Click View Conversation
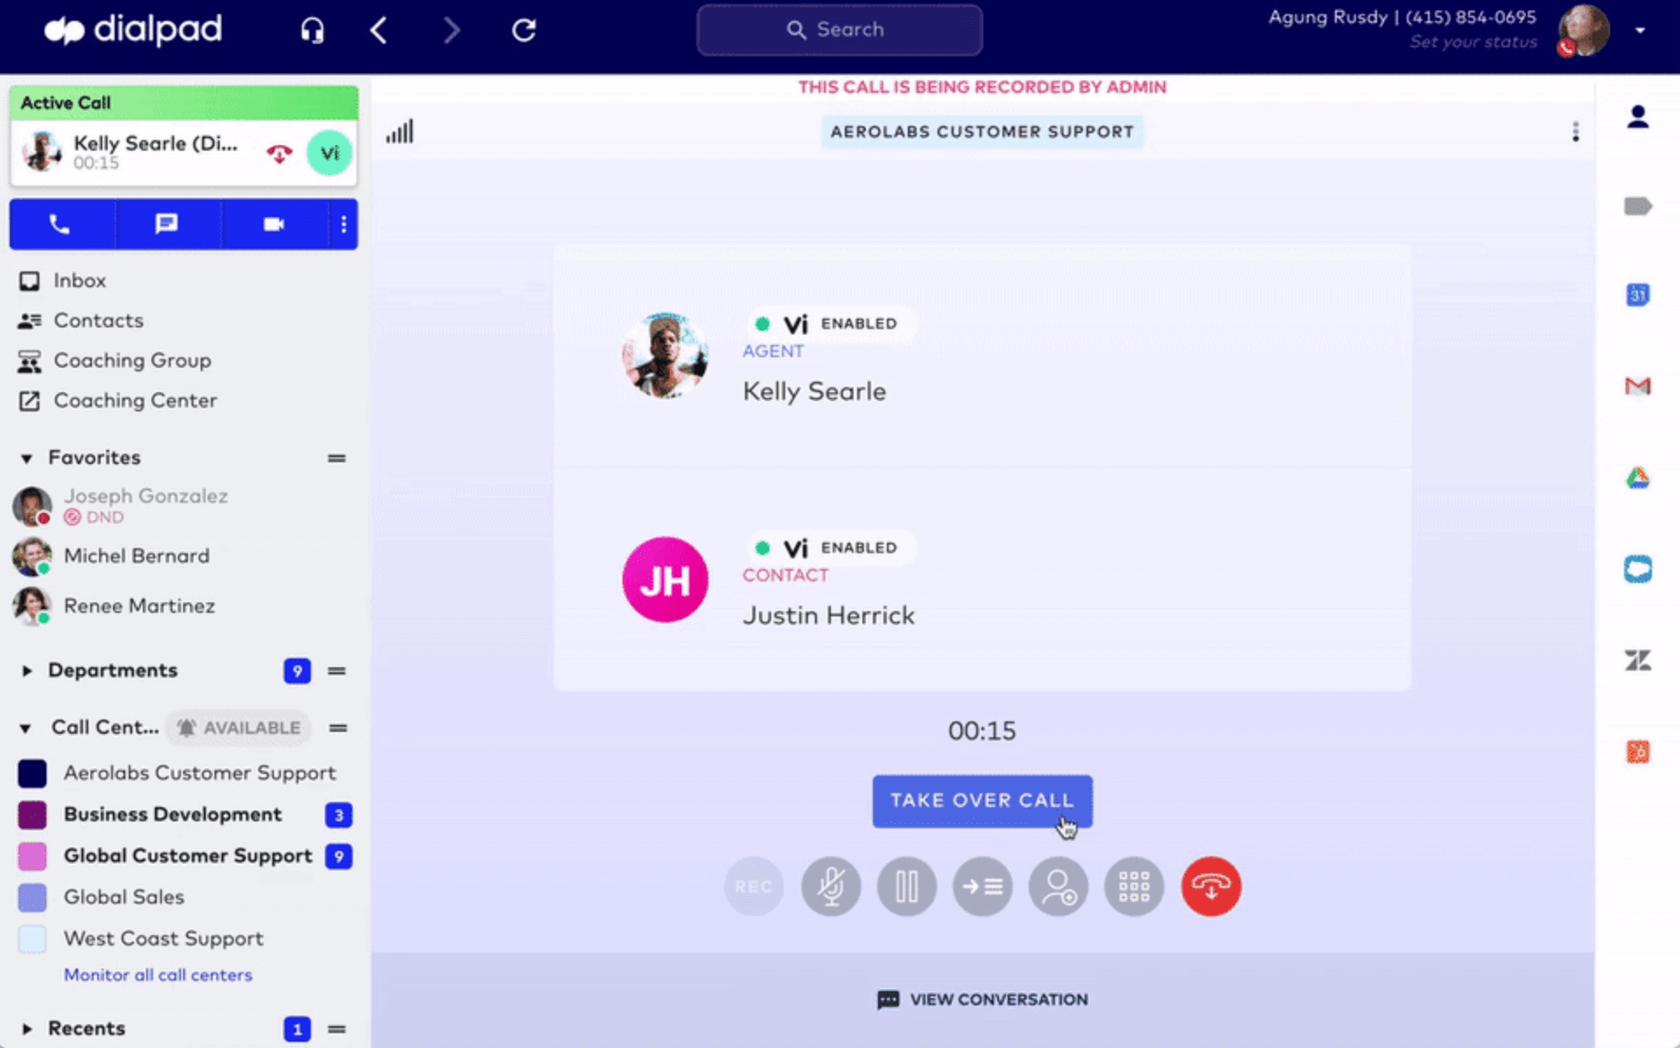Image resolution: width=1680 pixels, height=1048 pixels. coord(982,1000)
